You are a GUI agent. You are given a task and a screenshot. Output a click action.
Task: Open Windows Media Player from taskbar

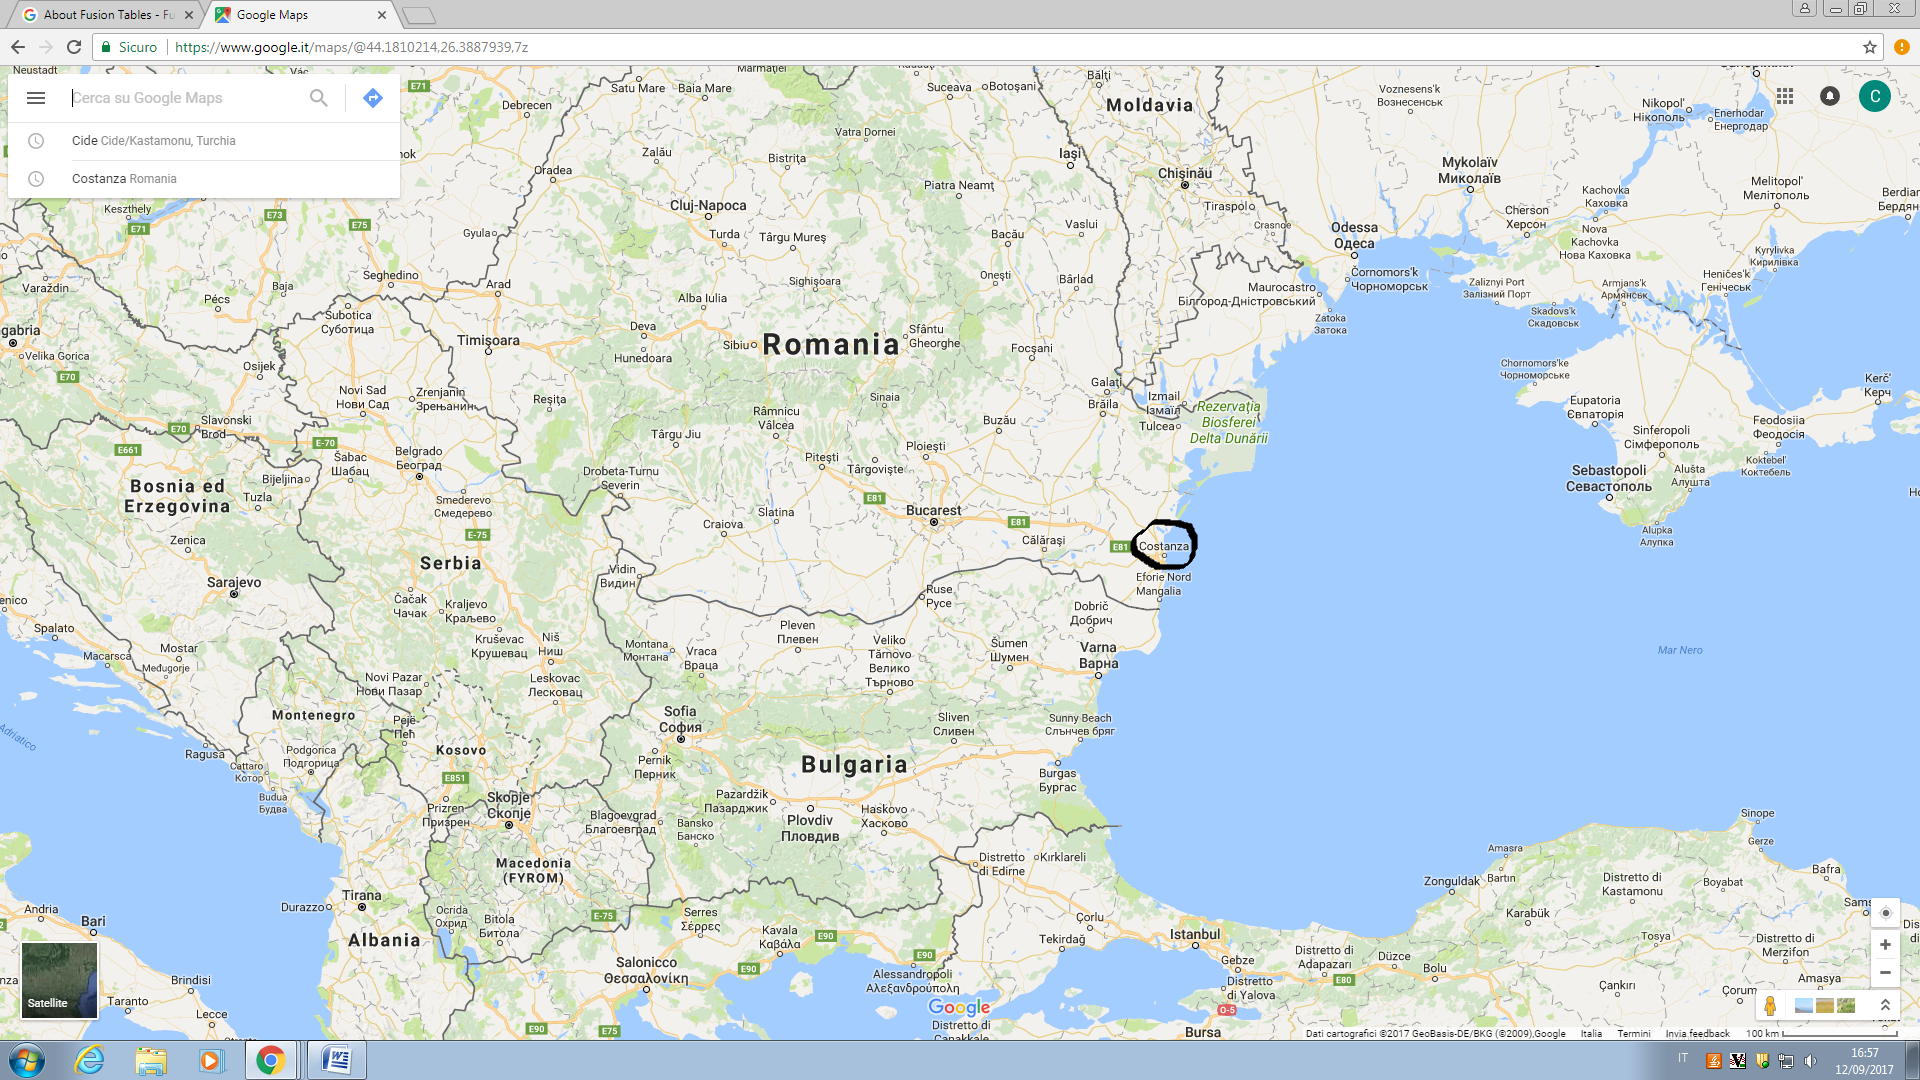click(211, 1060)
